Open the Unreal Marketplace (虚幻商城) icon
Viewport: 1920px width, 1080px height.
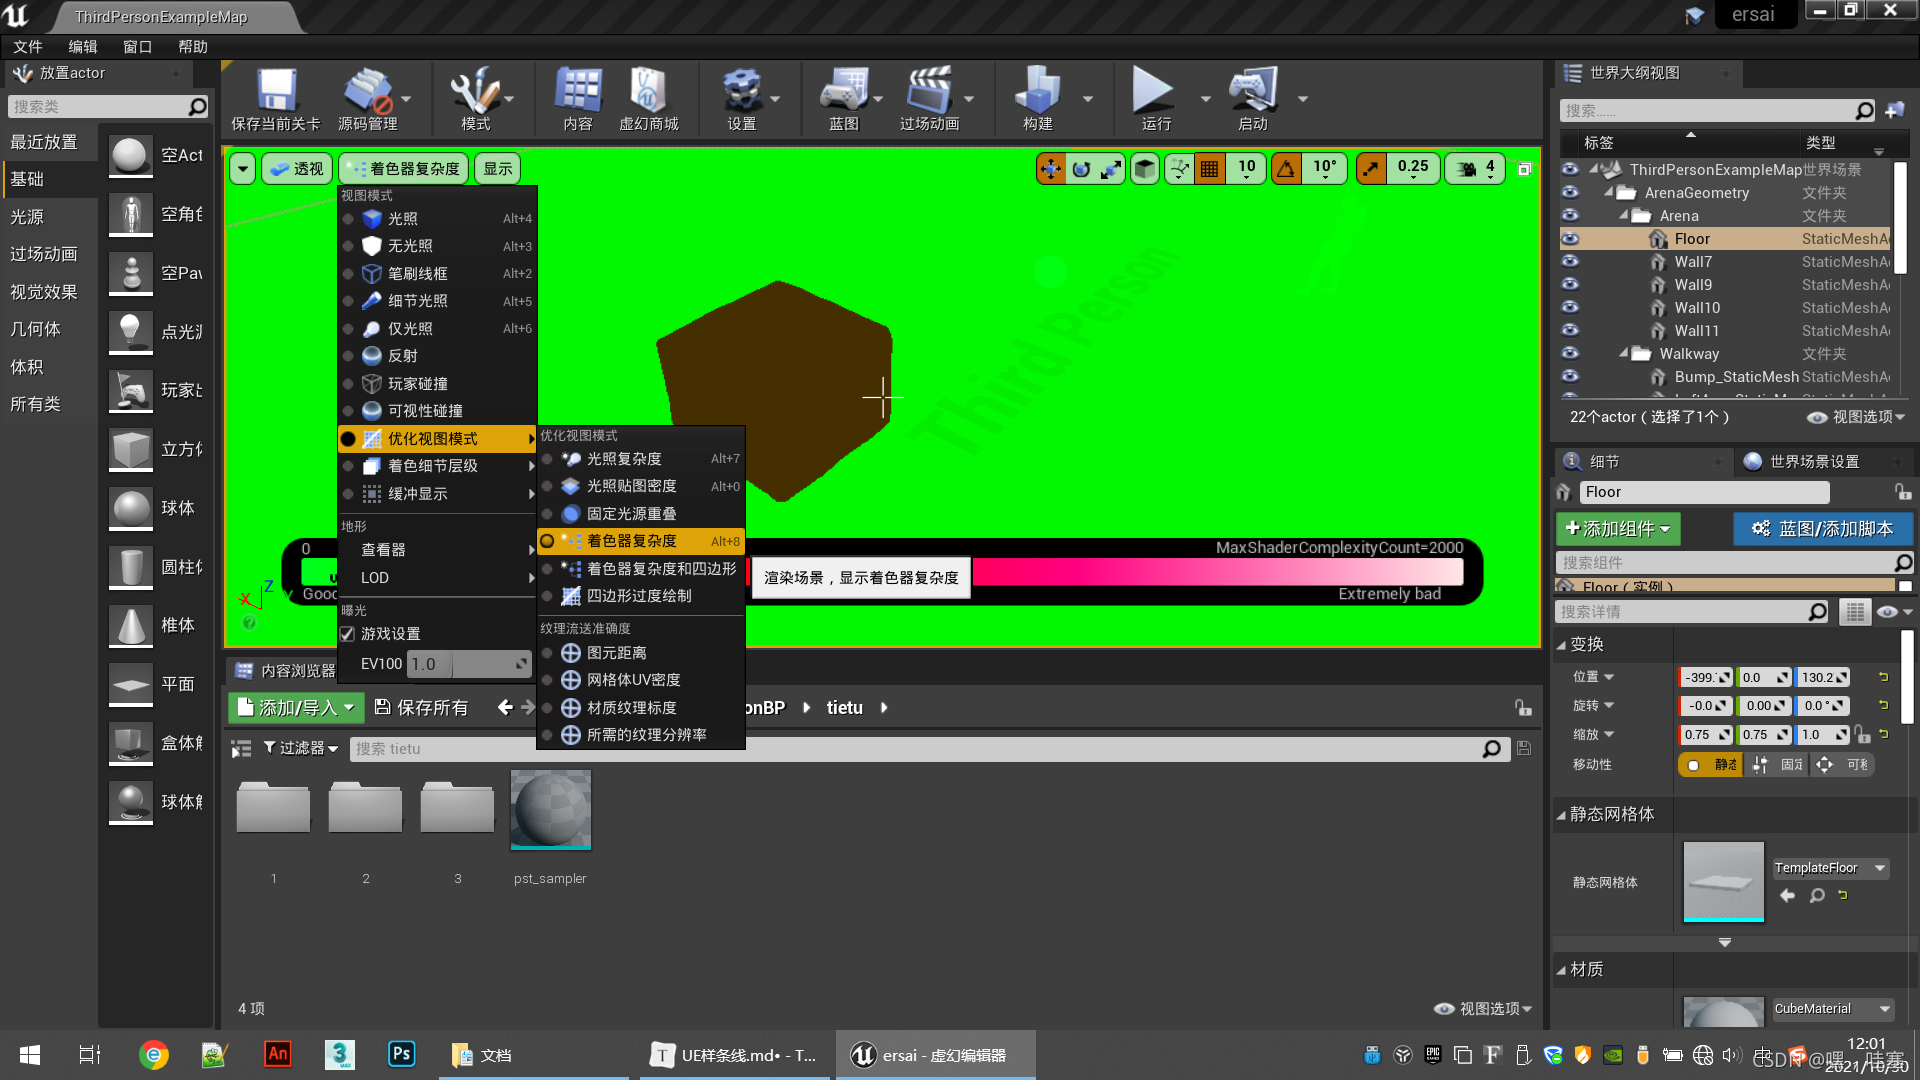coord(649,98)
